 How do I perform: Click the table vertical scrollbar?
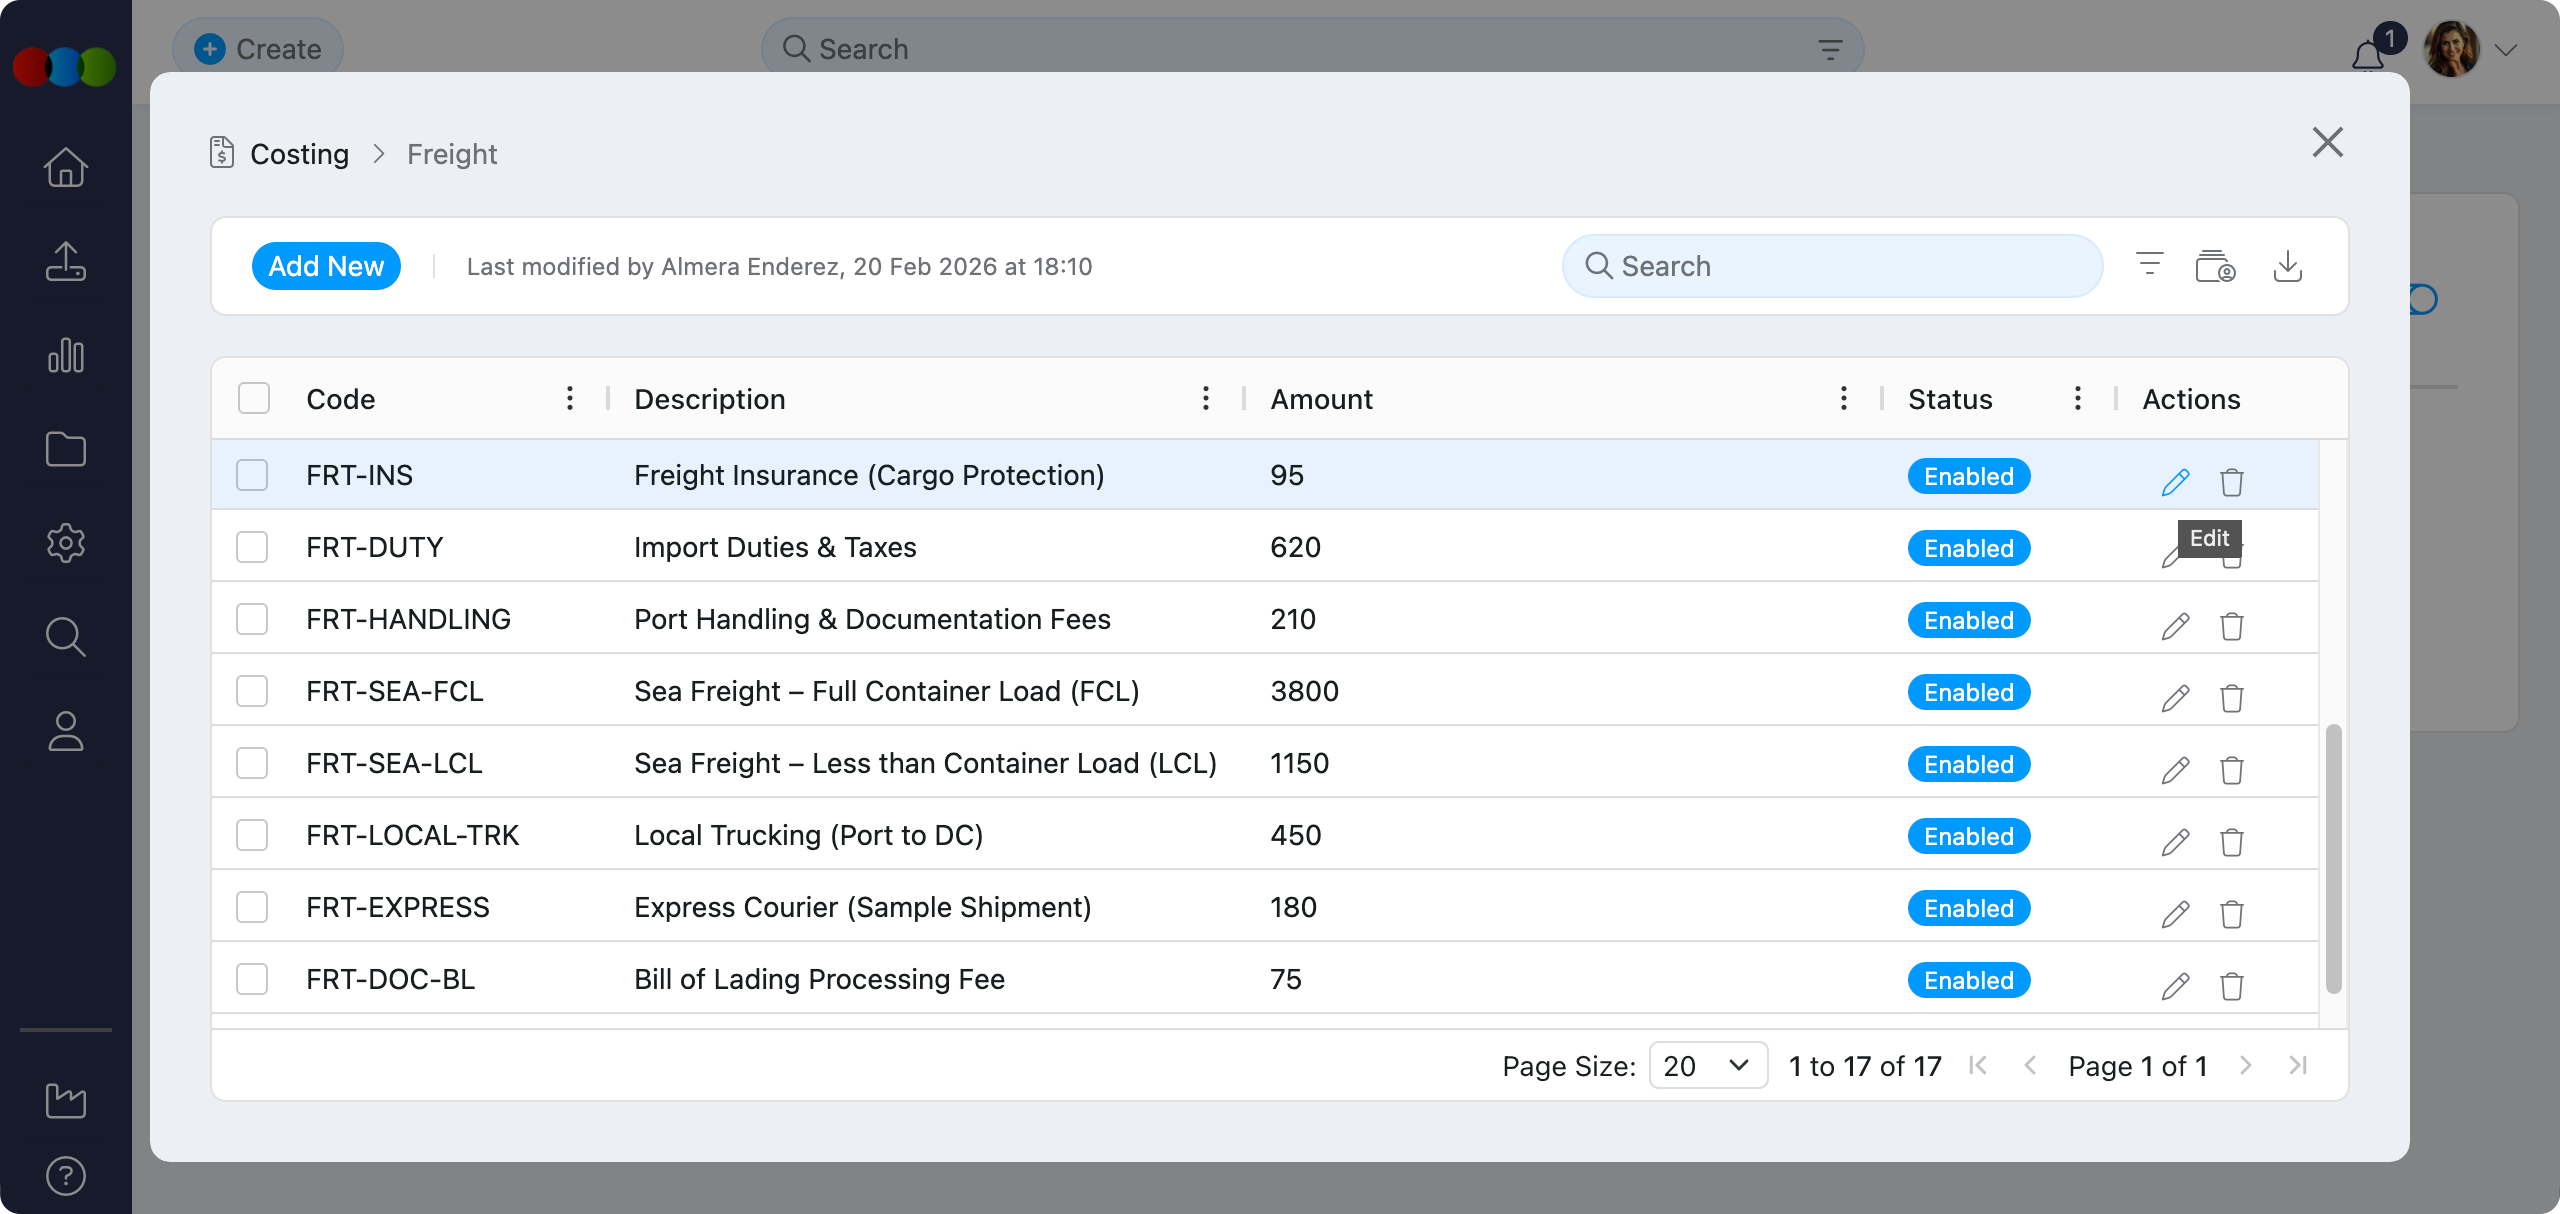[2333, 858]
